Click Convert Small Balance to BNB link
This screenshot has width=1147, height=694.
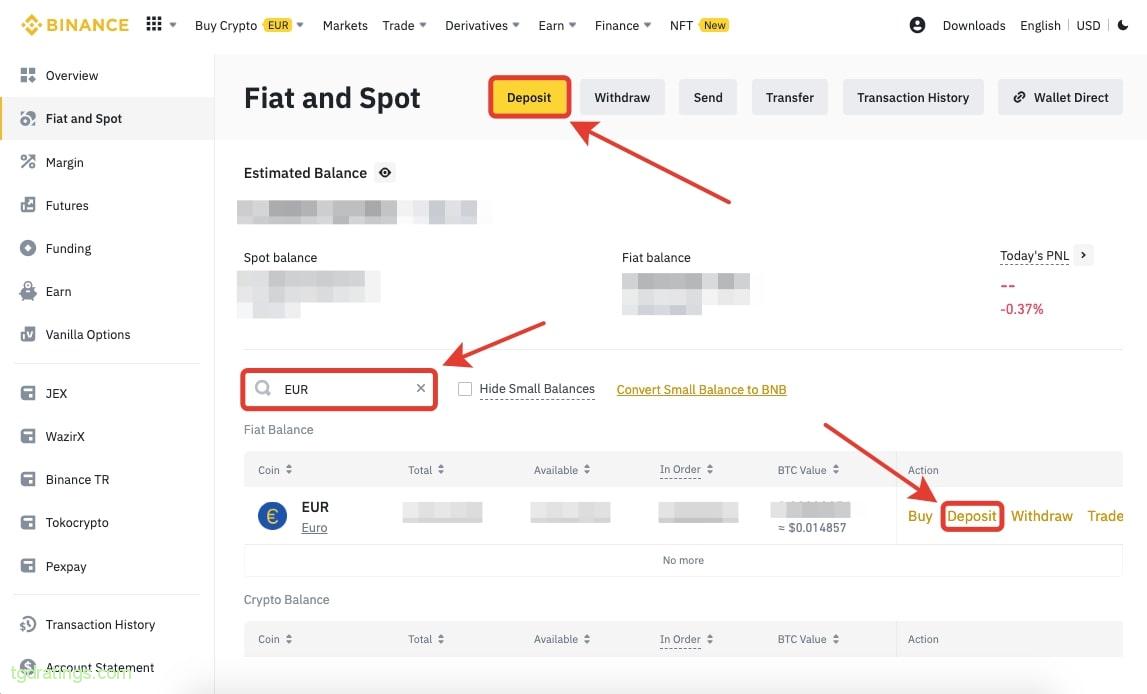(x=701, y=389)
